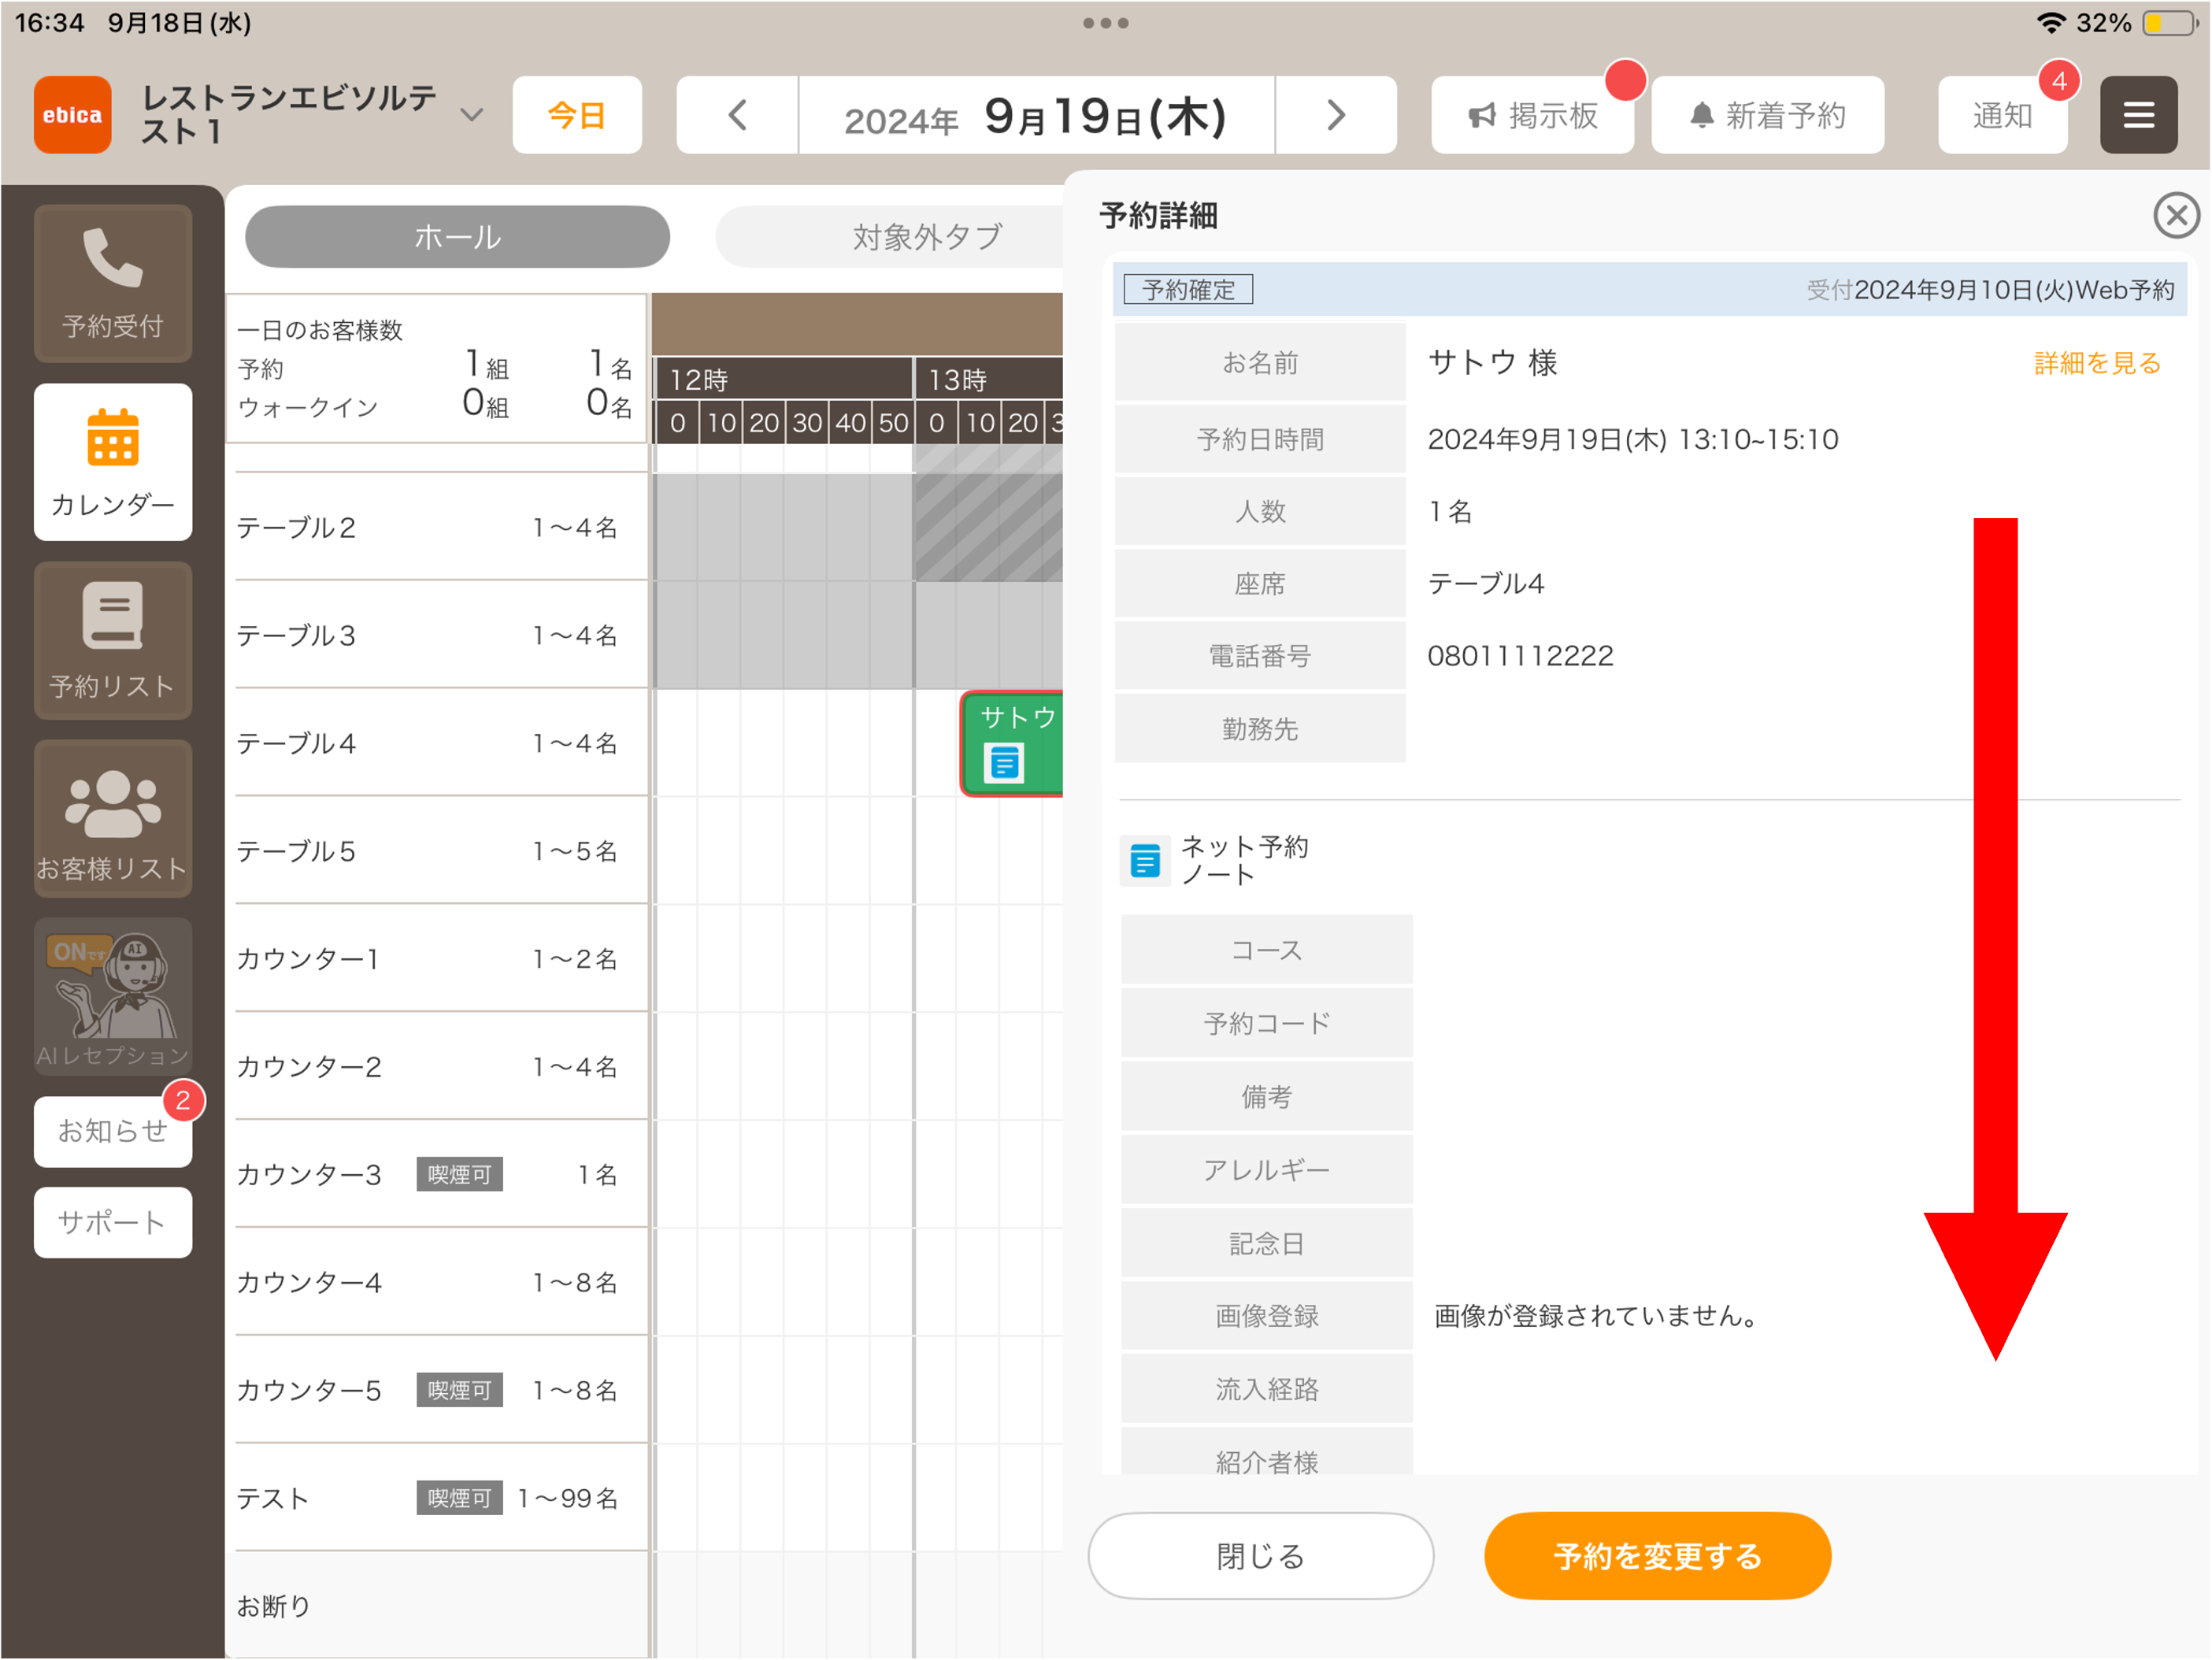Click the 予約確定 status badge
This screenshot has width=2212, height=1660.
click(x=1188, y=290)
